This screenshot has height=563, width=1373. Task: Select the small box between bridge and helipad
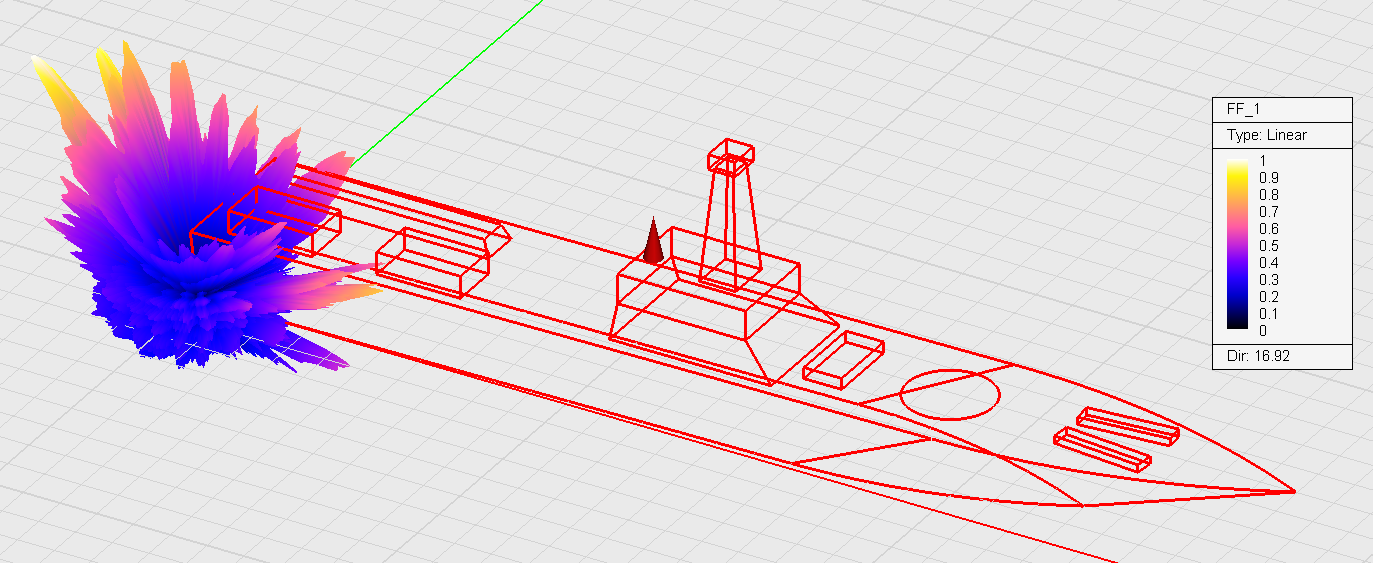[843, 359]
